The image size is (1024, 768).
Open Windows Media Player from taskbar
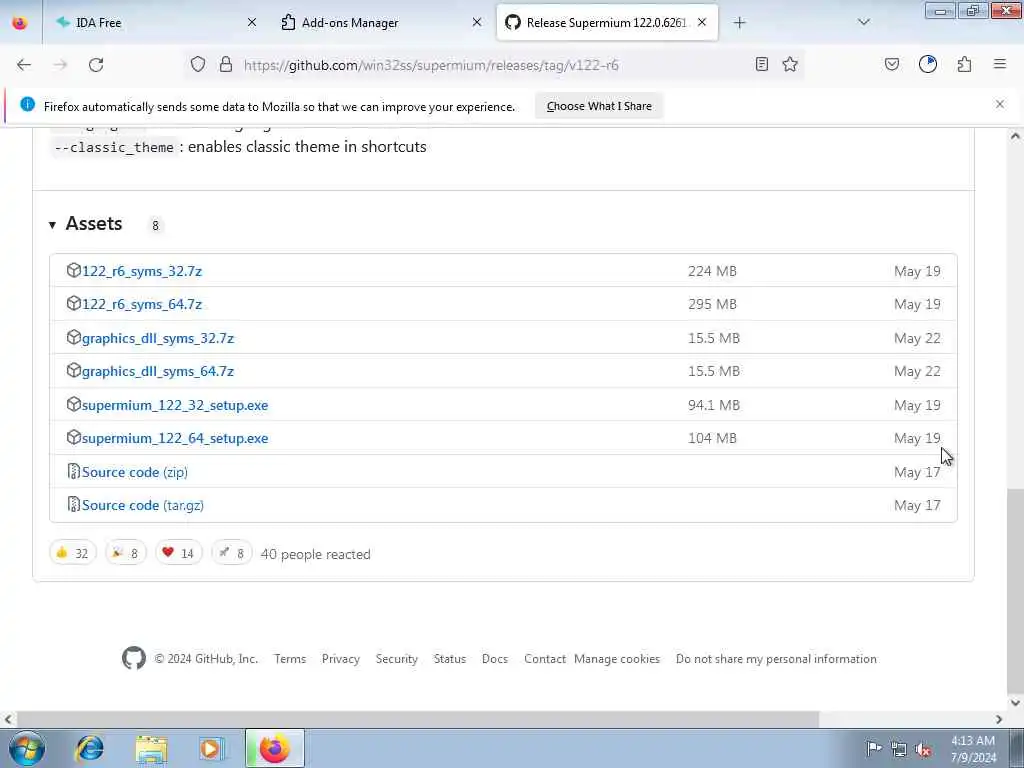point(211,748)
